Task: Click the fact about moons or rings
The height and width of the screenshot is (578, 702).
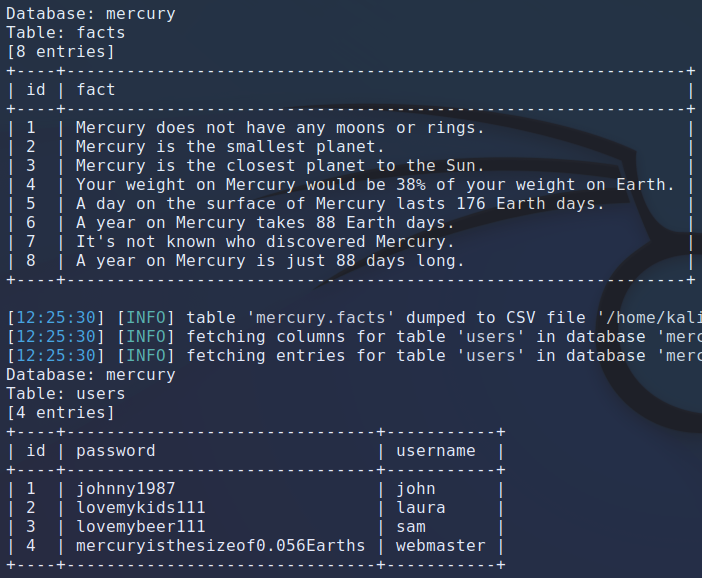Action: point(280,128)
